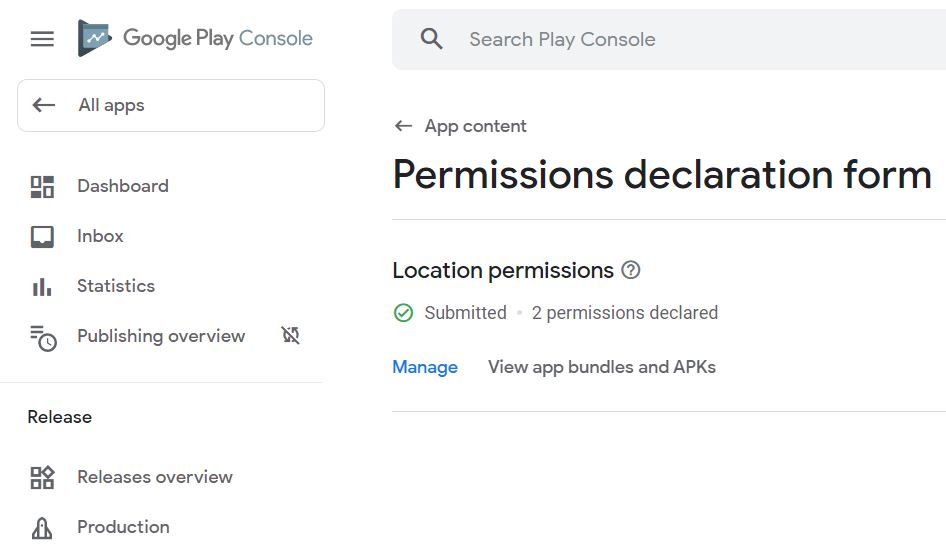
Task: Click the Dashboard grid icon
Action: [x=42, y=186]
